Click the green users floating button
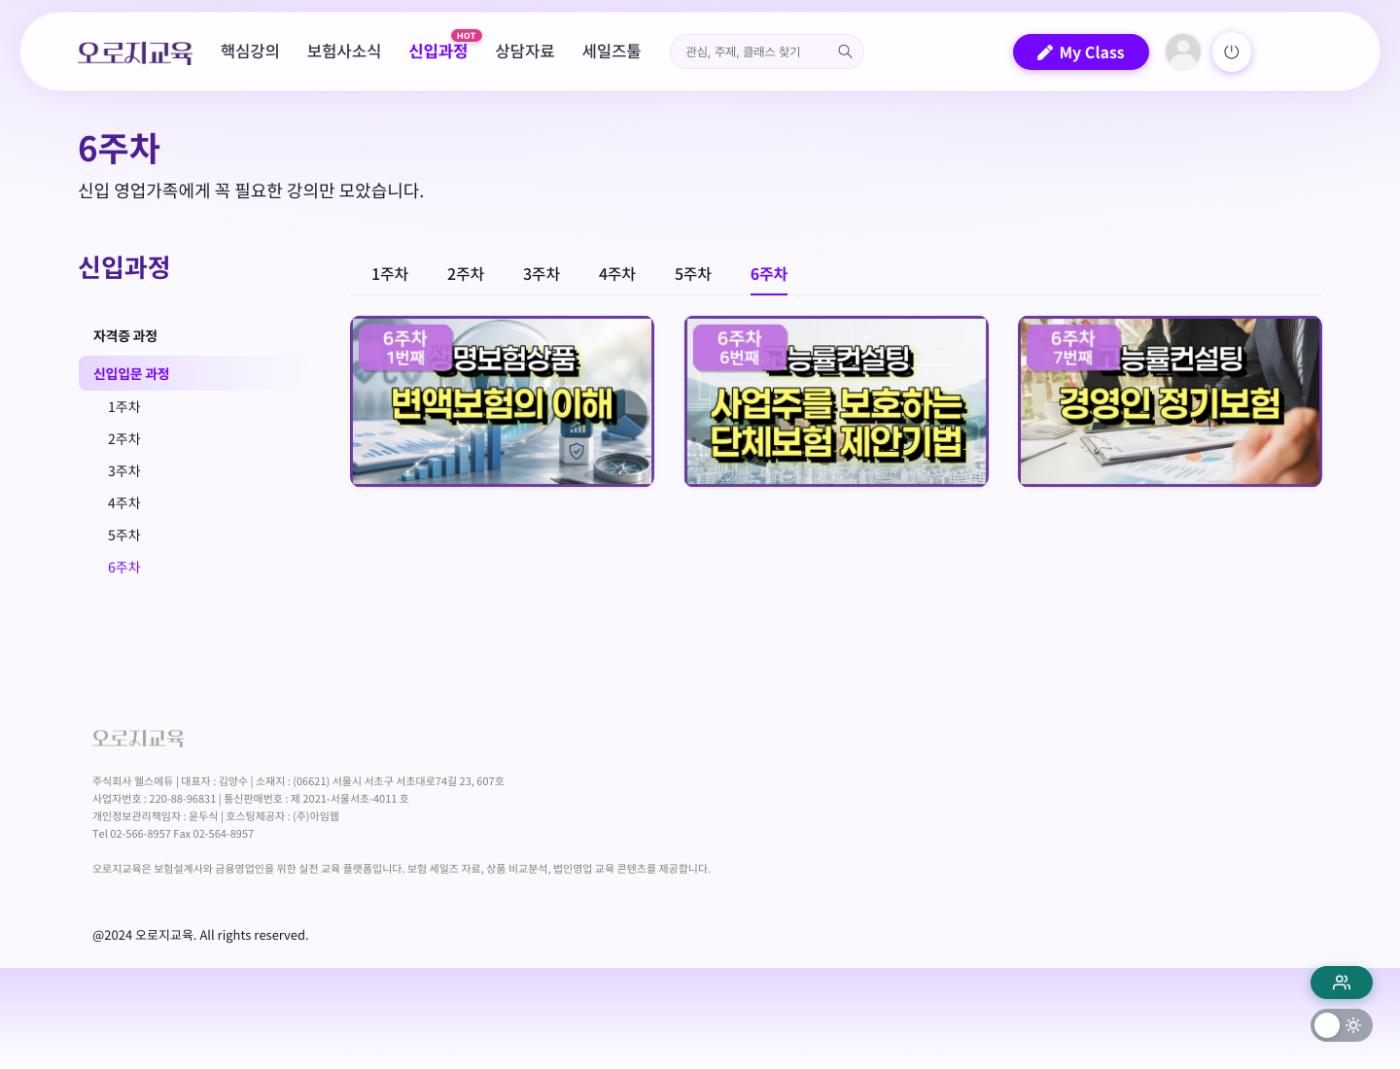The height and width of the screenshot is (1069, 1400). 1341,982
